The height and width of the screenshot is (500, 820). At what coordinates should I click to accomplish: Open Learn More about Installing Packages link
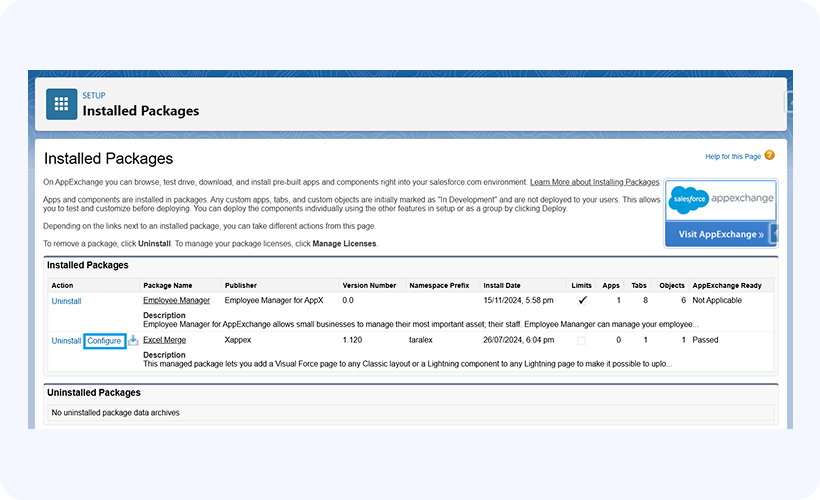coord(594,182)
